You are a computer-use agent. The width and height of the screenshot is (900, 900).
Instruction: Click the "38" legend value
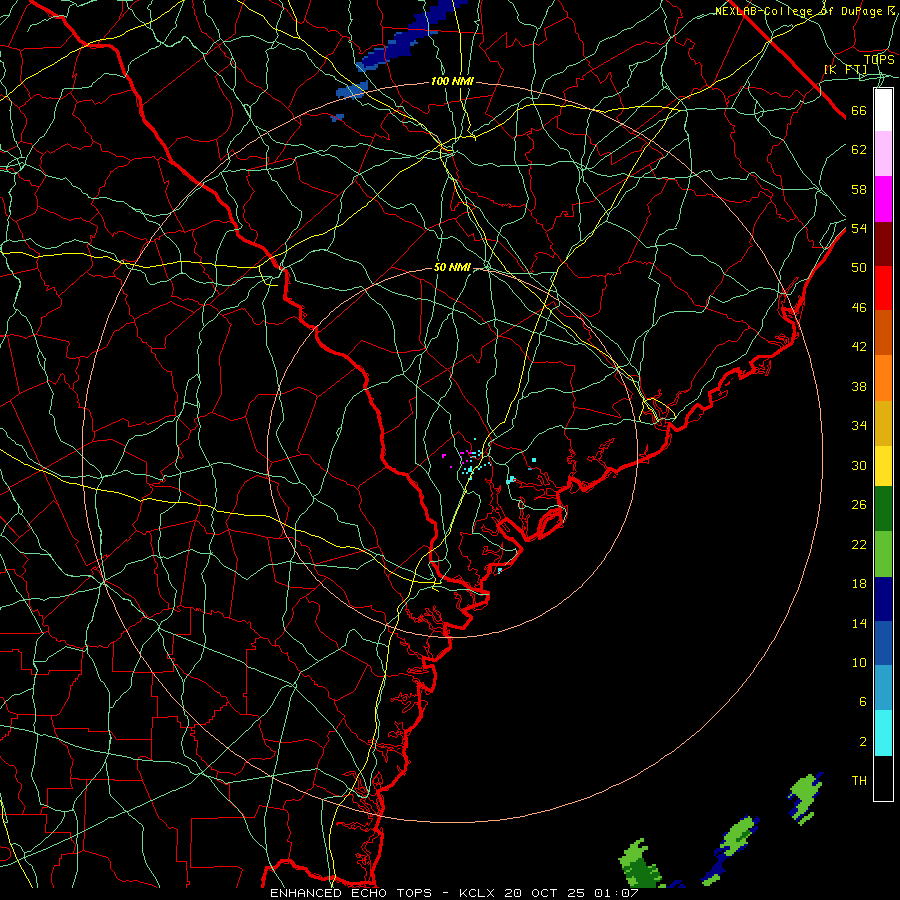coord(859,386)
